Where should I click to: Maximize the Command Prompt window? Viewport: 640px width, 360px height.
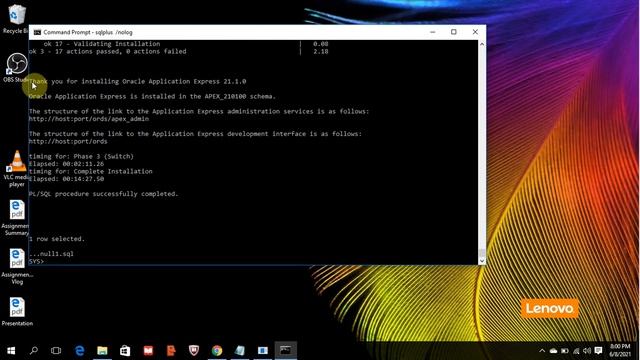pyautogui.click(x=453, y=32)
